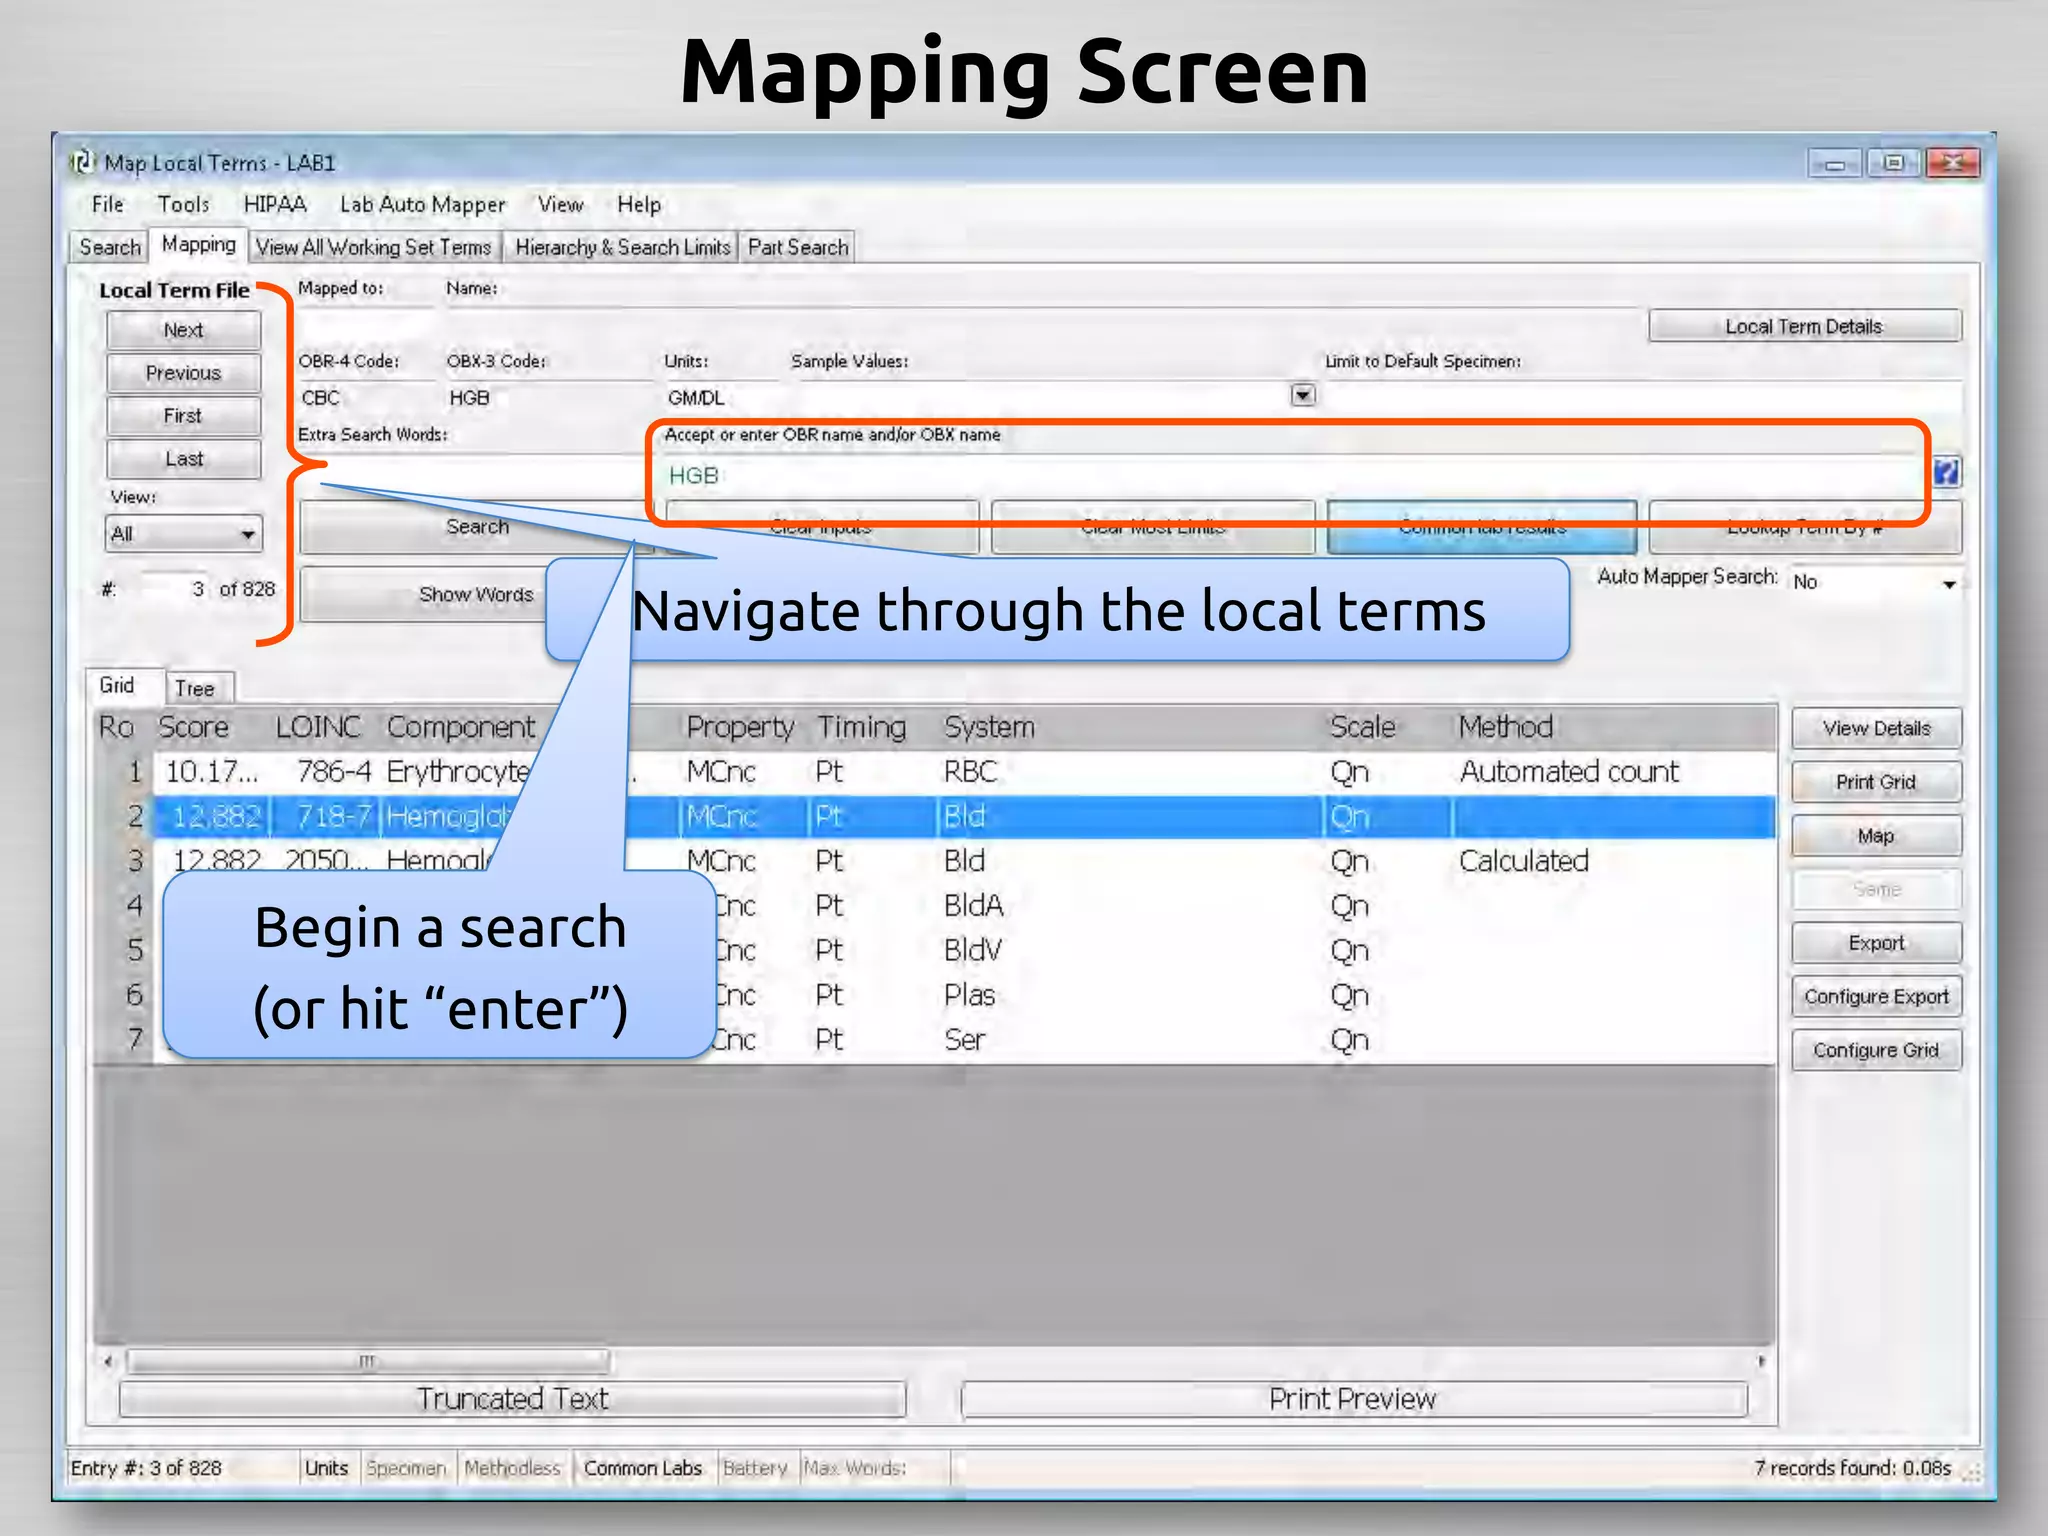Select the Mapping tab
This screenshot has width=2048, height=1536.
tap(199, 245)
